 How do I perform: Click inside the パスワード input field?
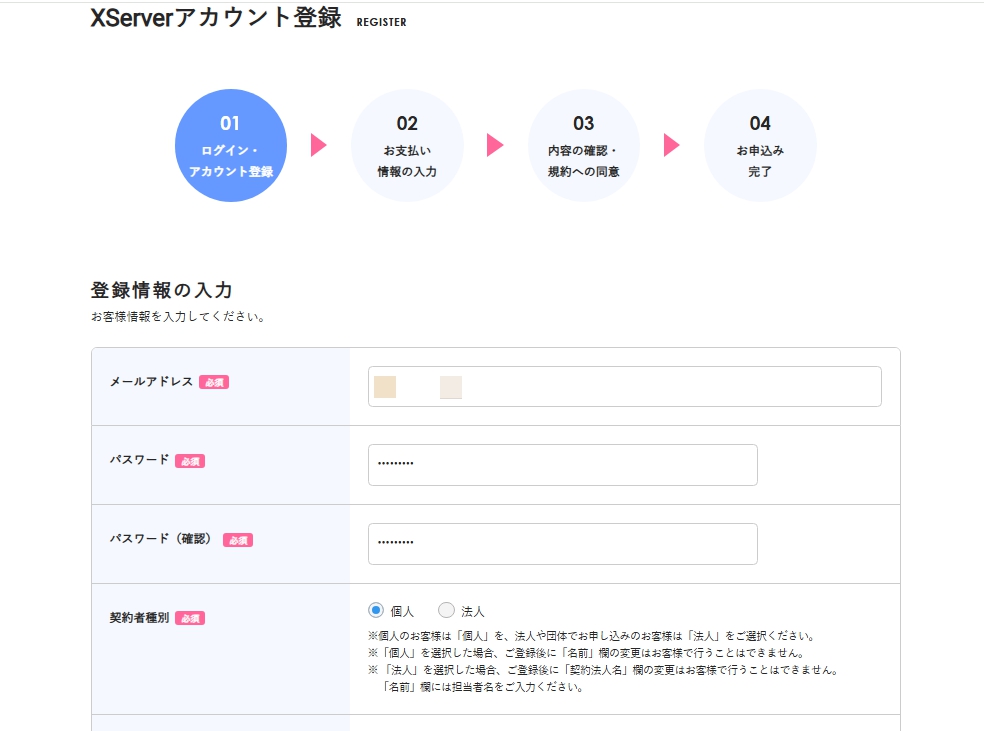point(562,464)
